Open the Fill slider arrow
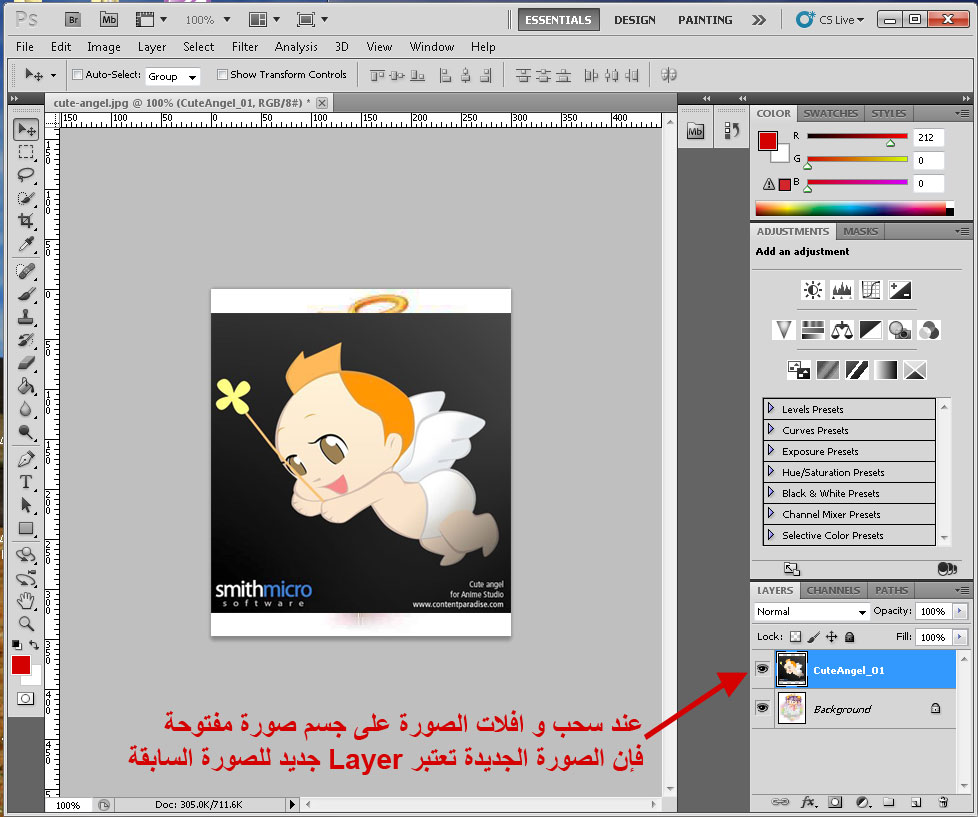The image size is (978, 817). coord(960,637)
